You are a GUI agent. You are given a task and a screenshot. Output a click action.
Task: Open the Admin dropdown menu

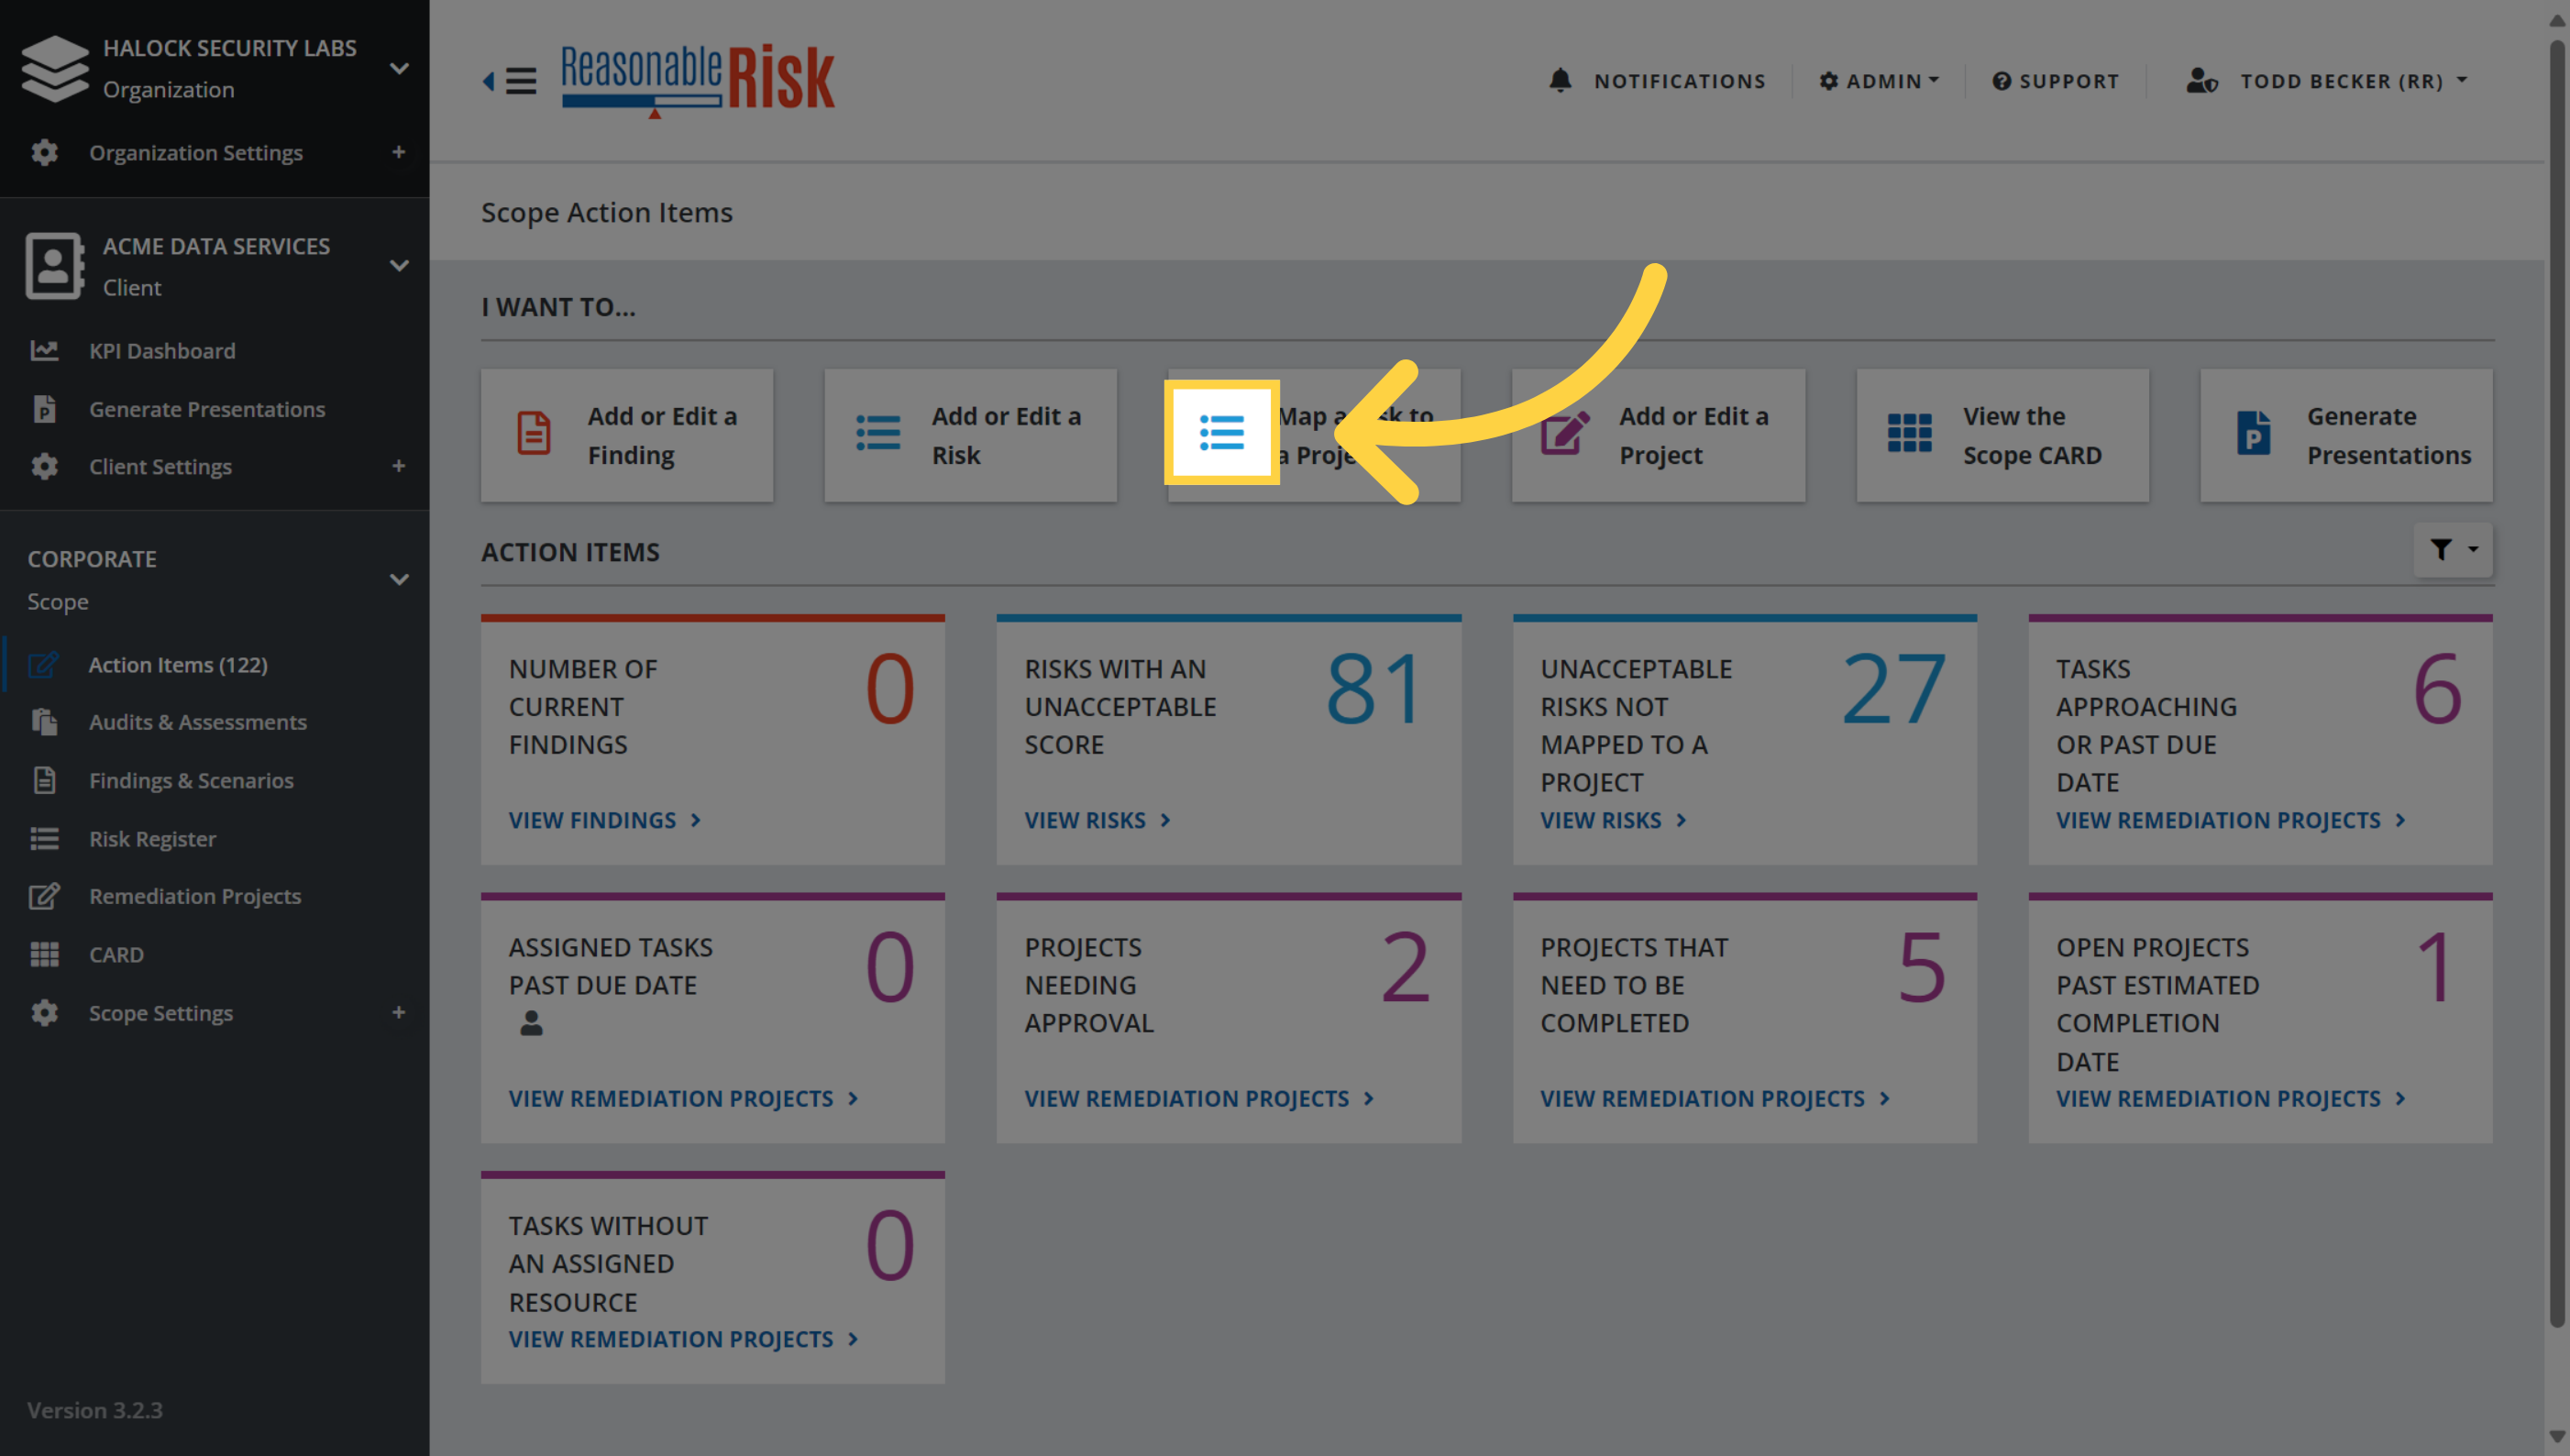pyautogui.click(x=1879, y=81)
